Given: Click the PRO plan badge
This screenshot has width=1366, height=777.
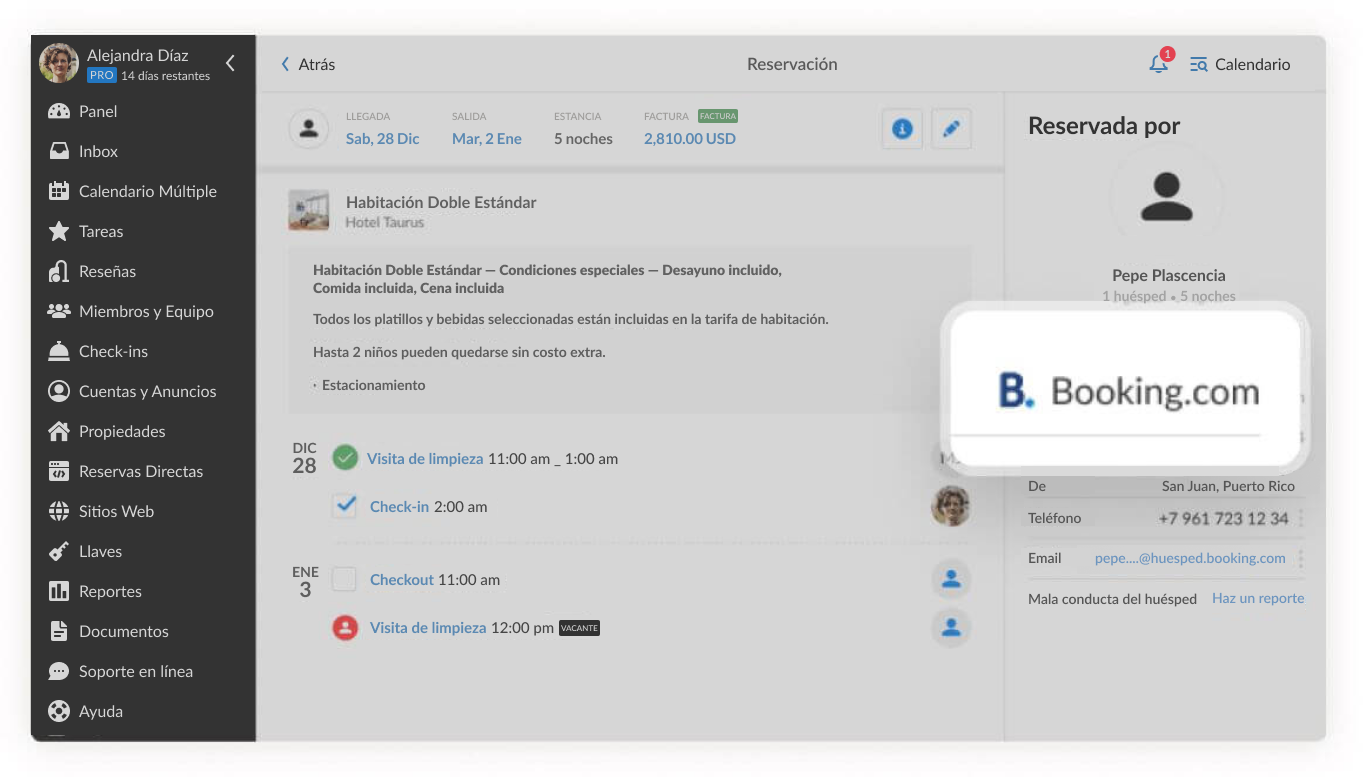Looking at the screenshot, I should pyautogui.click(x=101, y=75).
